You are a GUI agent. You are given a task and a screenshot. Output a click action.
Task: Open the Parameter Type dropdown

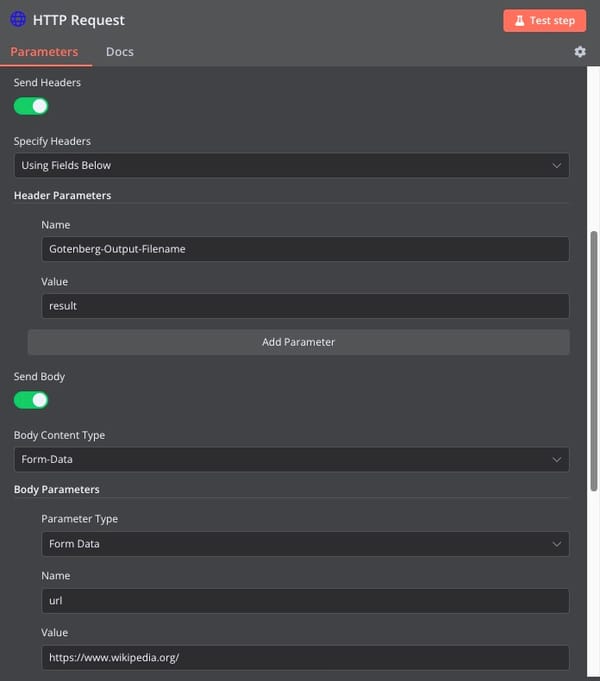[x=305, y=544]
